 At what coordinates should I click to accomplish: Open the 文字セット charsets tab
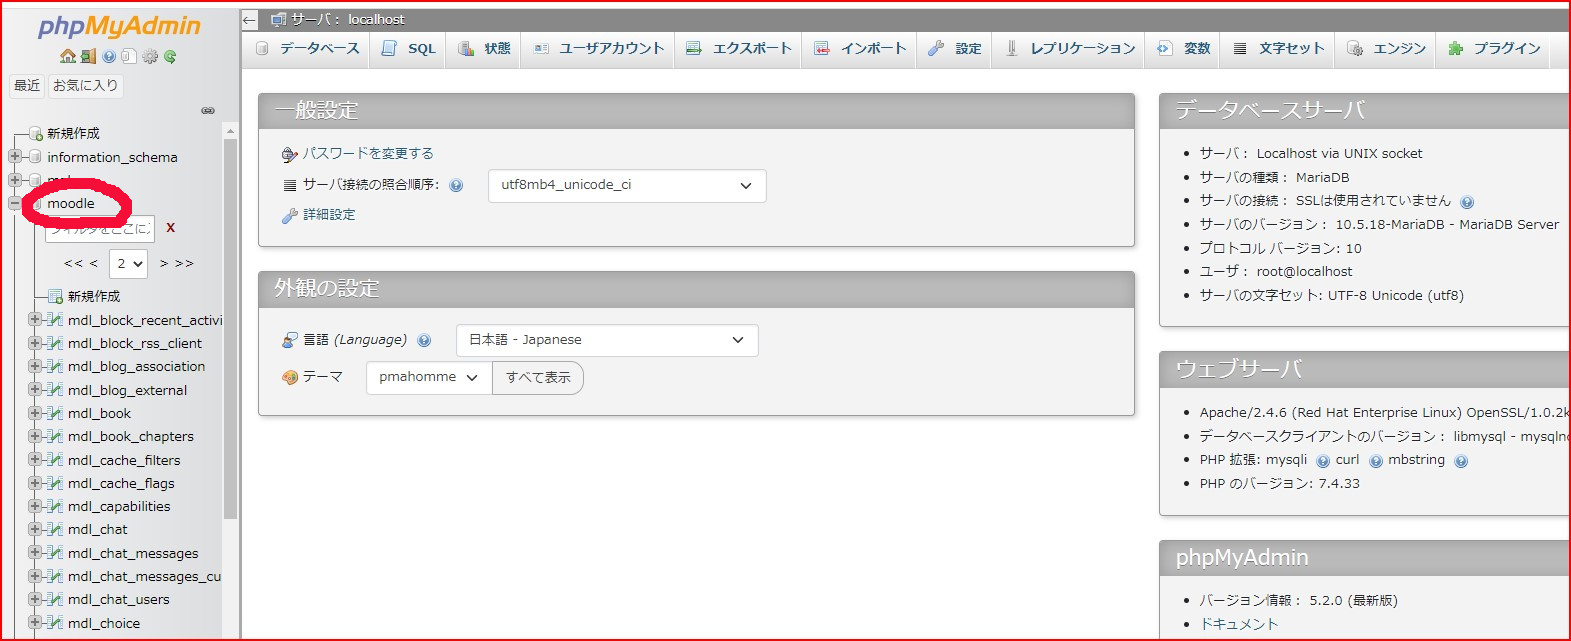[1278, 48]
